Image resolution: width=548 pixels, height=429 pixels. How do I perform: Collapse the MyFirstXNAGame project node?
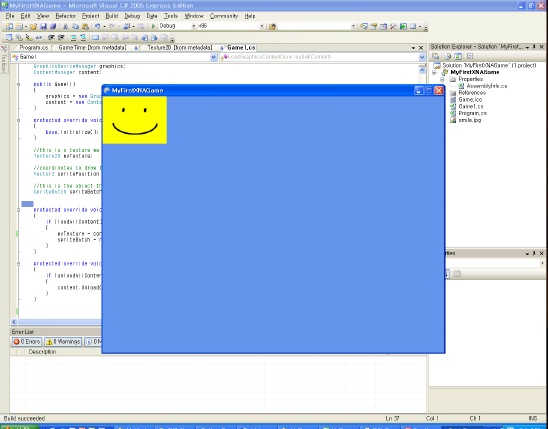point(434,72)
